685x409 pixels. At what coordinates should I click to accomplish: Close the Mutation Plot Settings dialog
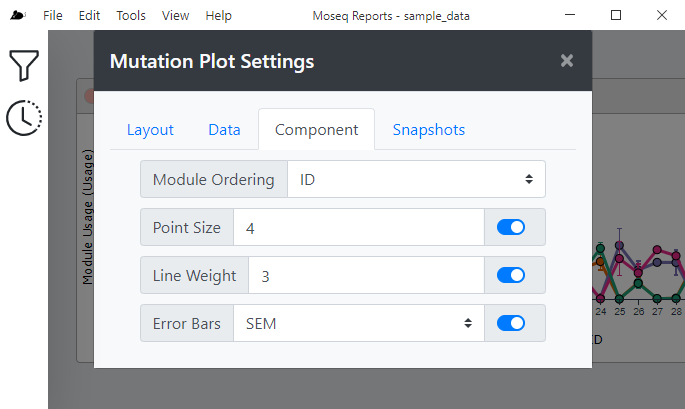[x=567, y=61]
